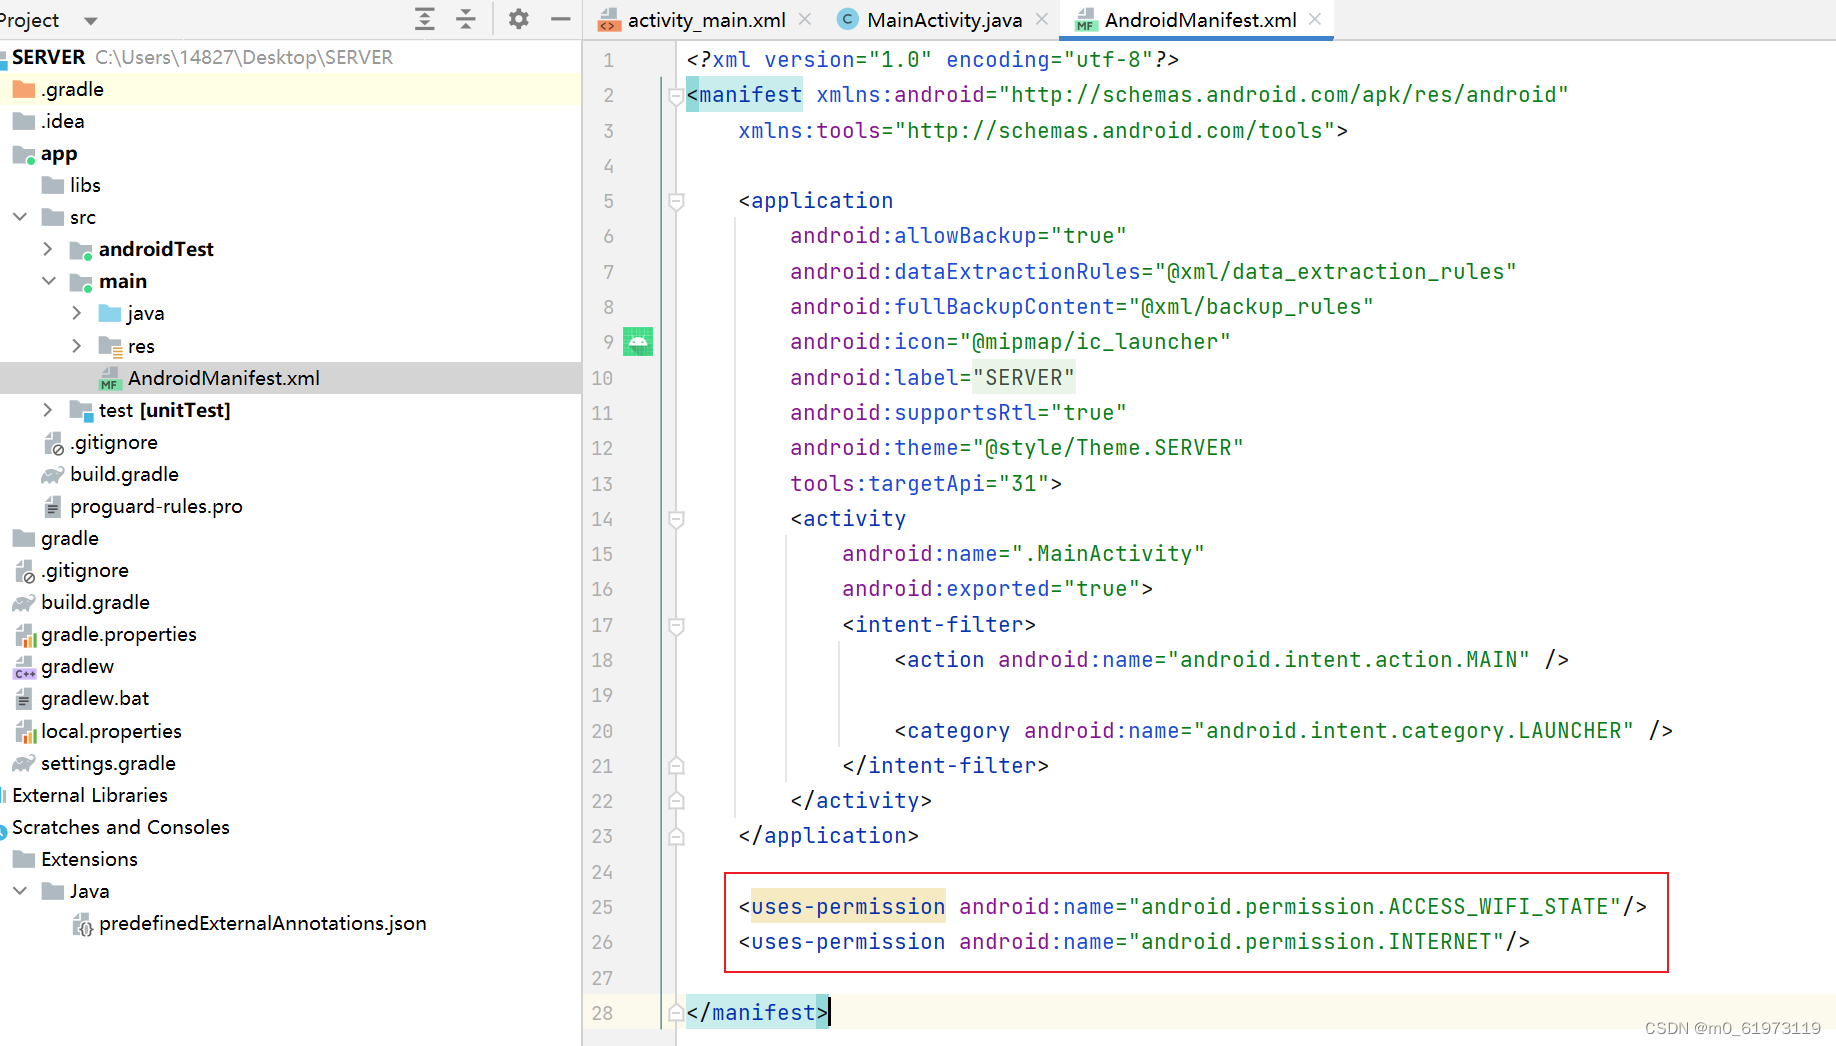Screen dimensions: 1836x1046
Task: Select Scratches and Consoles node
Action: 290,827
